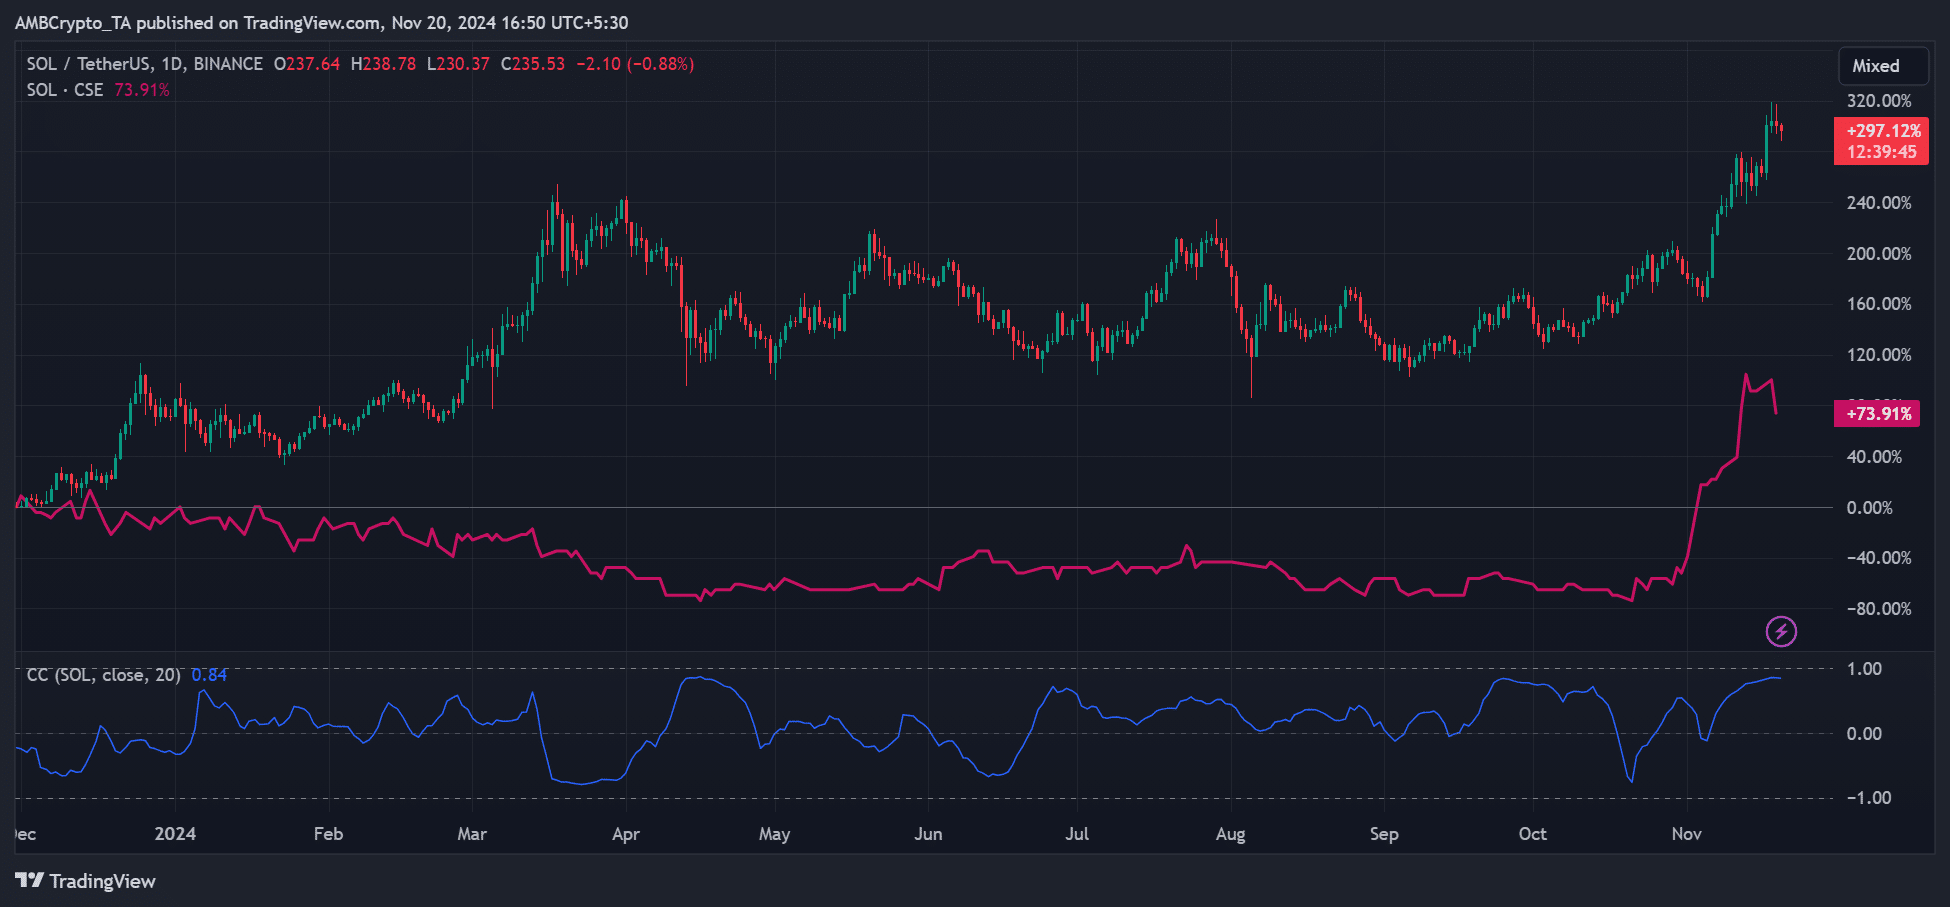The width and height of the screenshot is (1950, 907).
Task: Click the red +297.12% price label
Action: click(x=1882, y=131)
